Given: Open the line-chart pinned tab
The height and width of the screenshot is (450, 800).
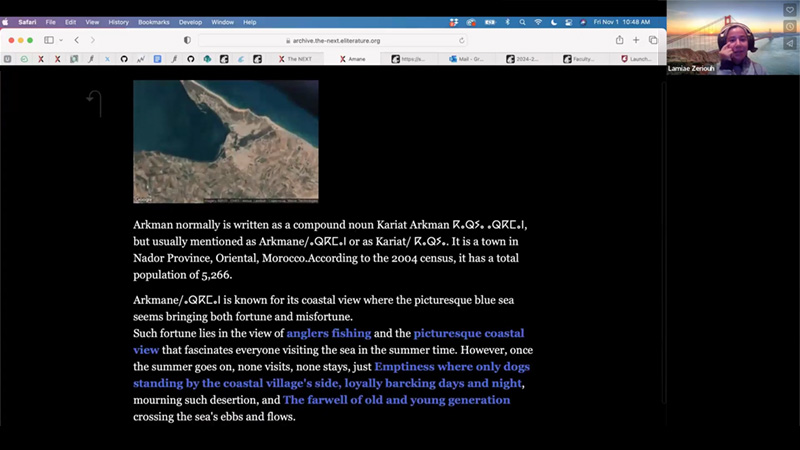Looking at the screenshot, I should coord(140,59).
